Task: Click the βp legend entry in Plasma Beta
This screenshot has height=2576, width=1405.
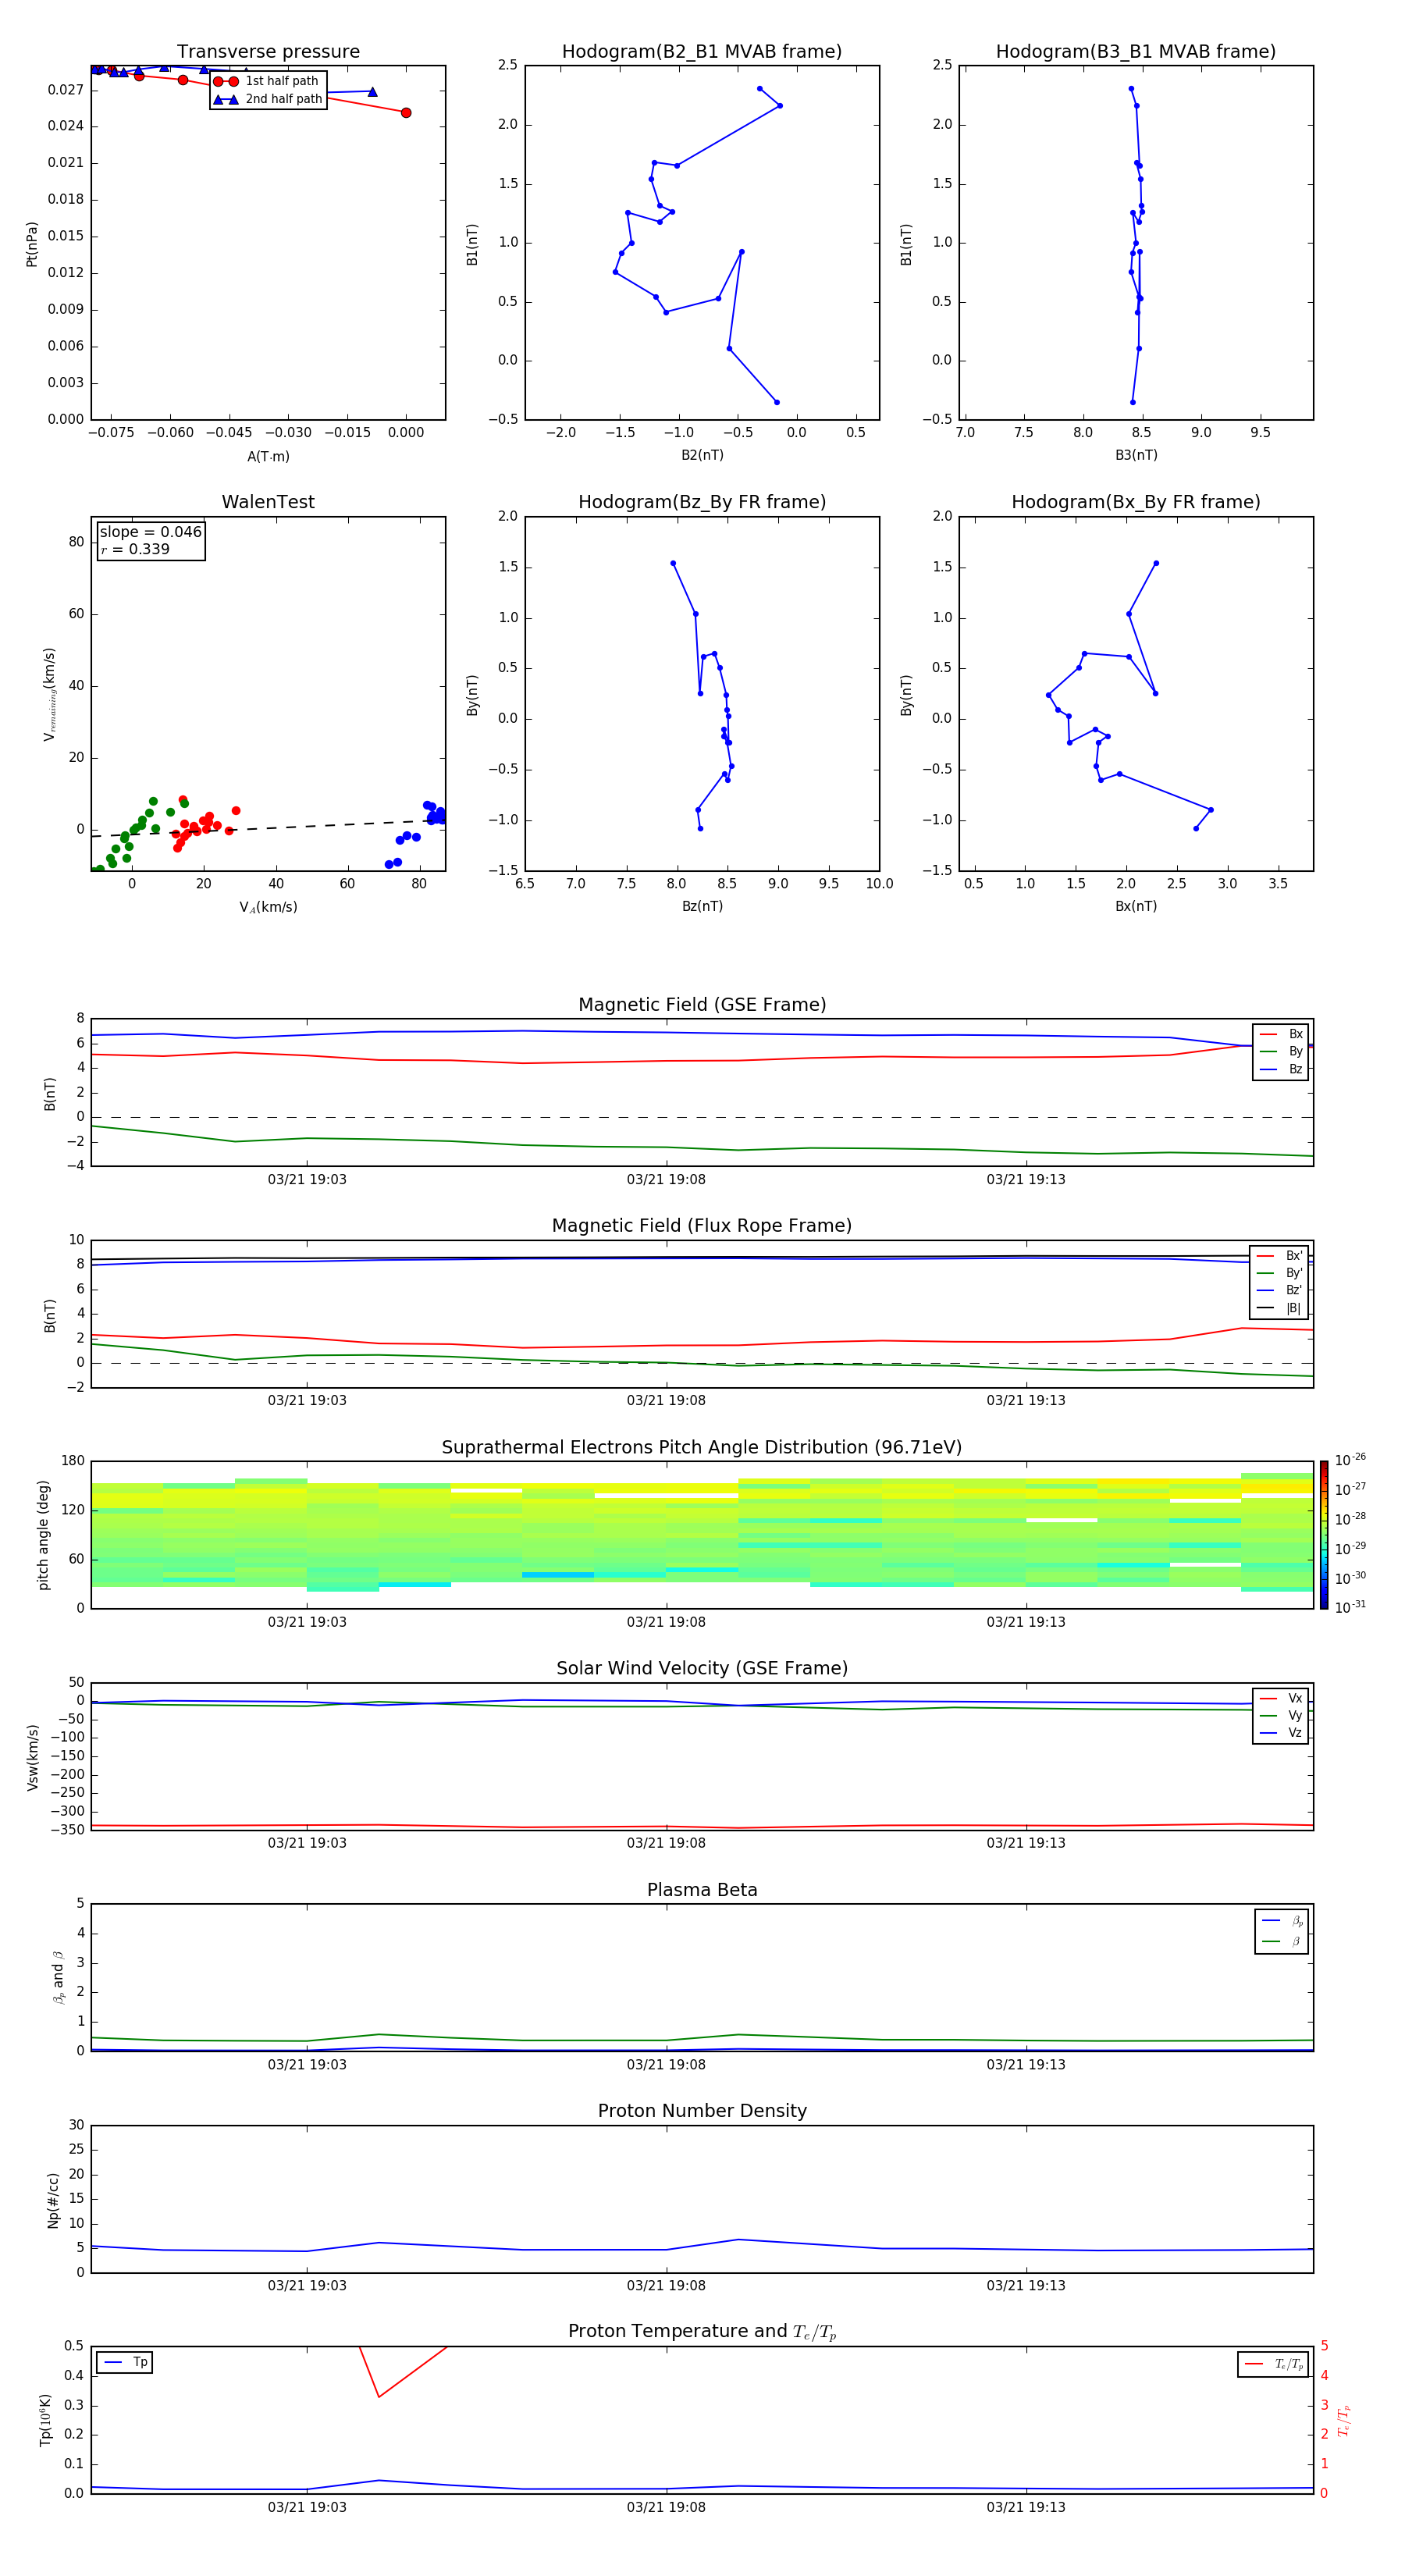Action: pos(1282,1921)
